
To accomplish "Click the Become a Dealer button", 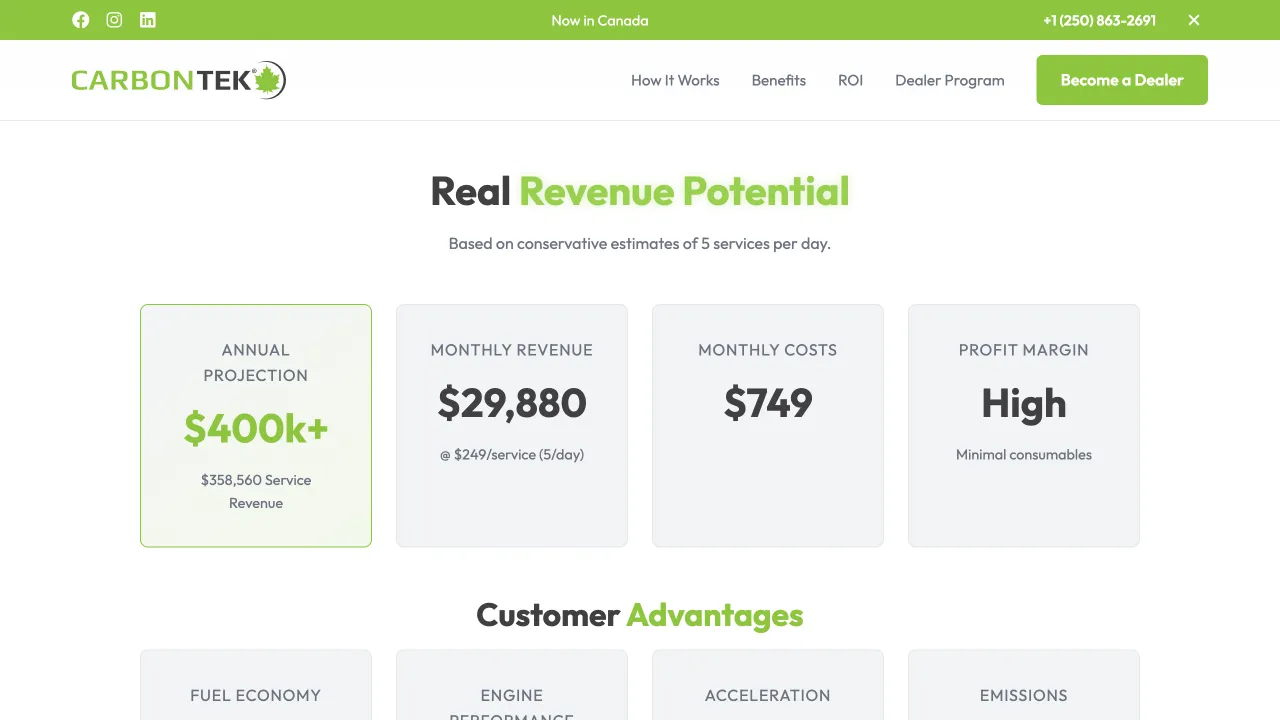I will [x=1121, y=79].
